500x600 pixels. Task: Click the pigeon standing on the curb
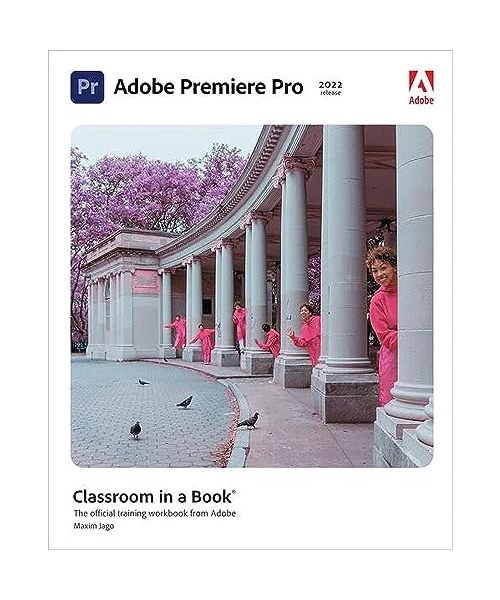click(x=249, y=420)
